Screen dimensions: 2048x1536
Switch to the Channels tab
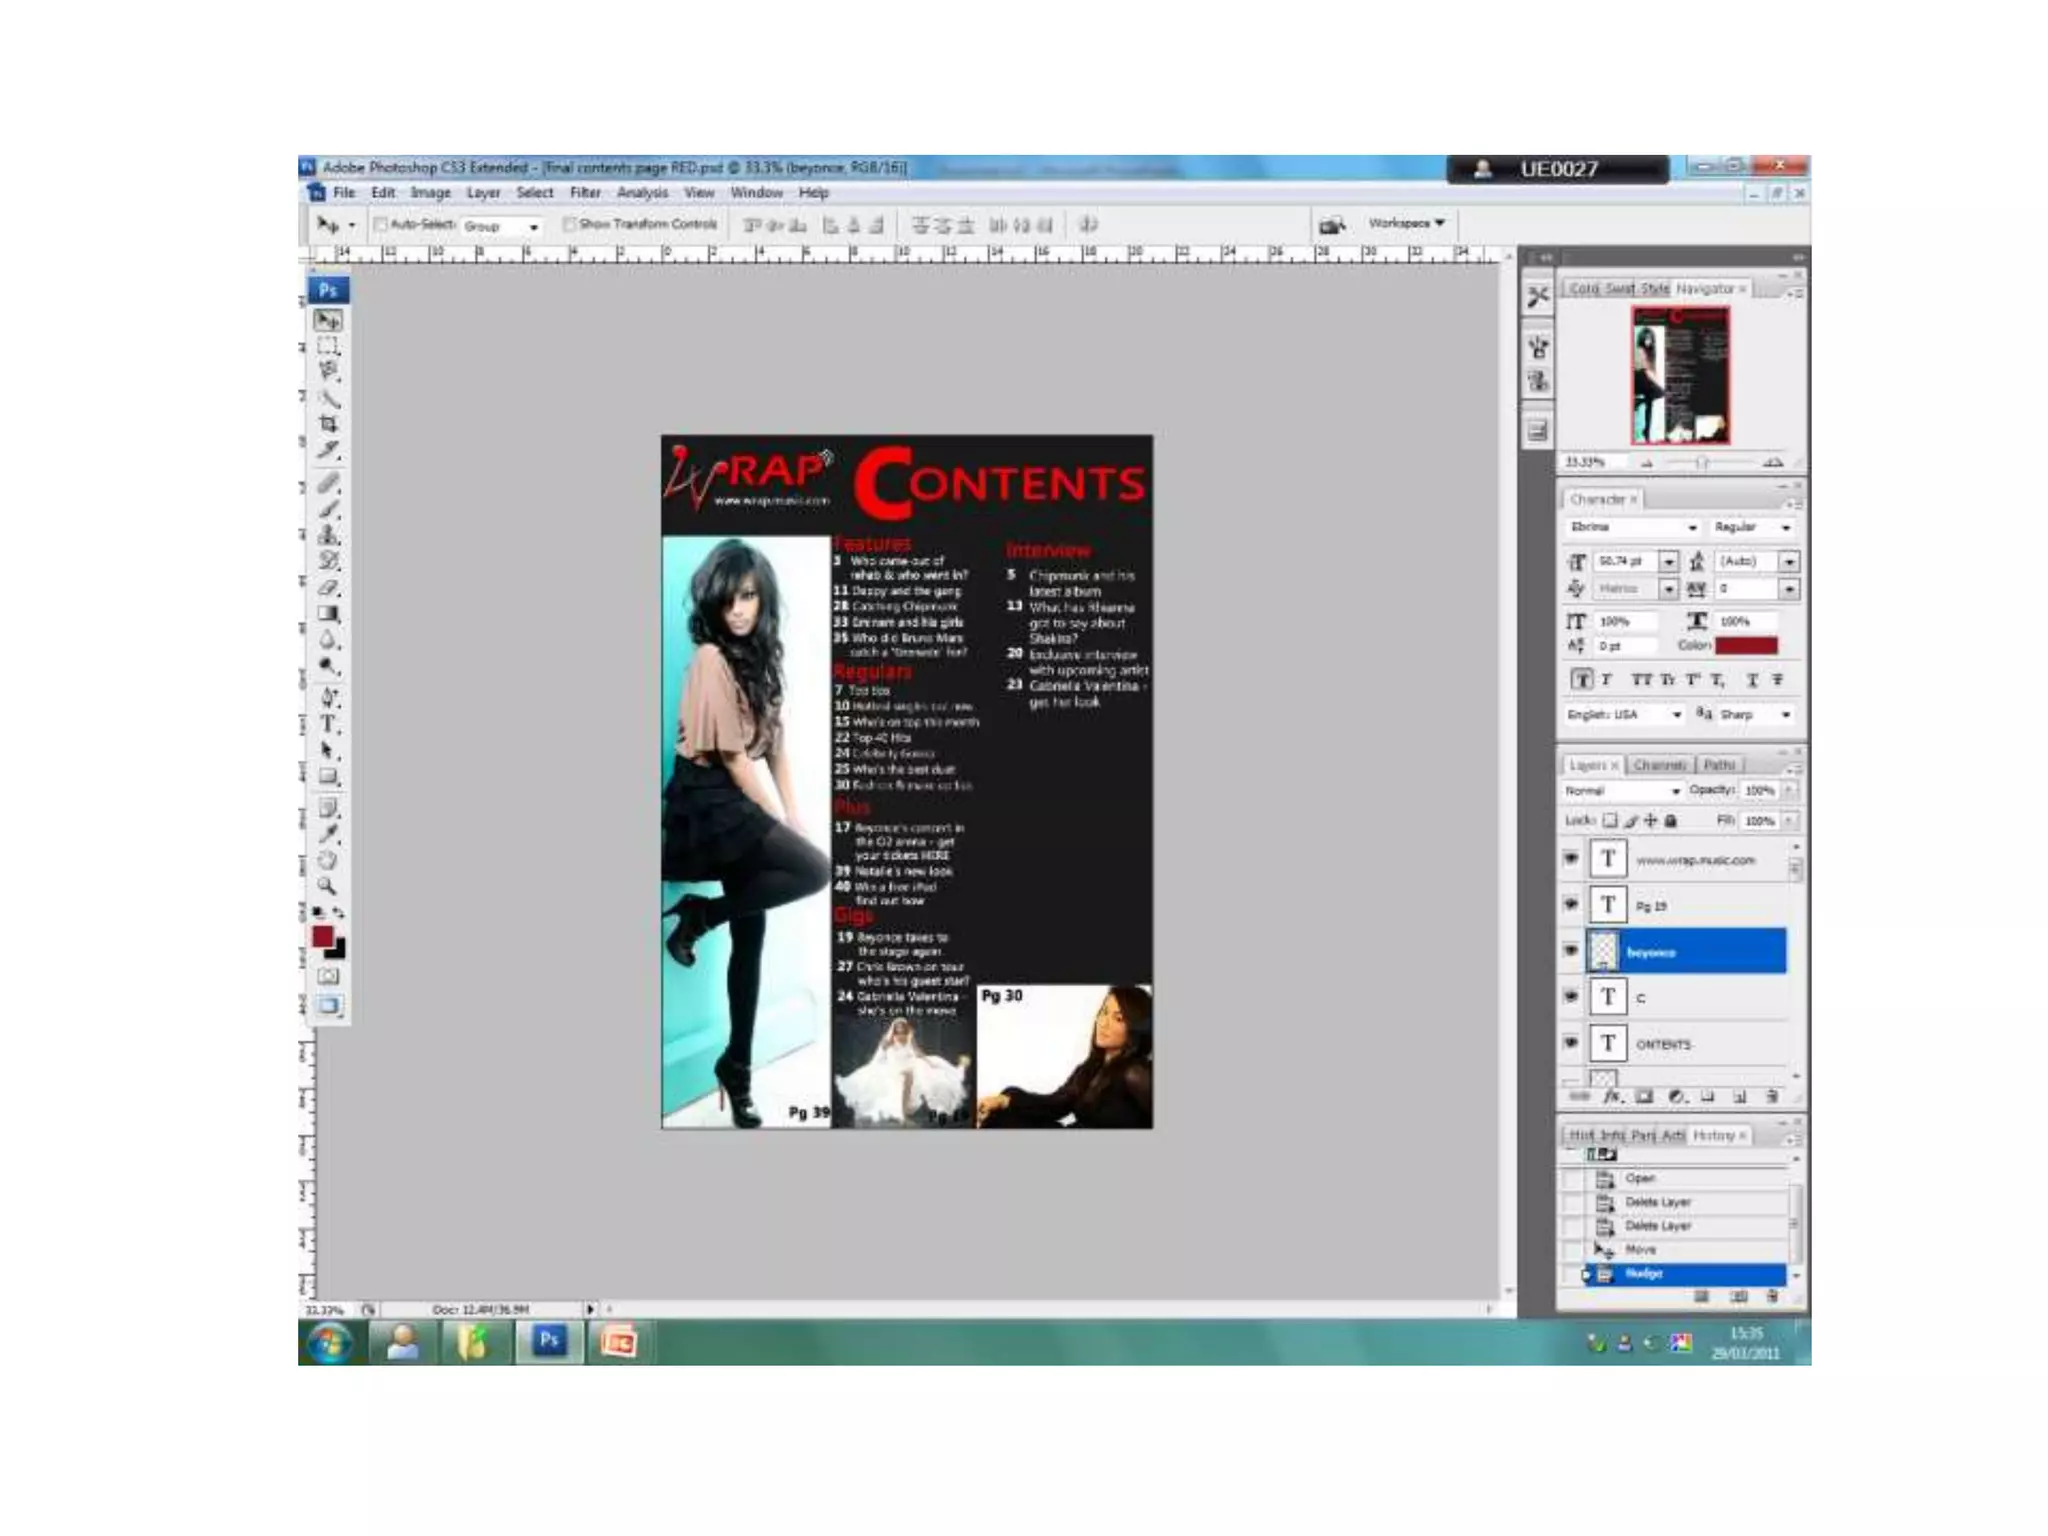(x=1660, y=765)
